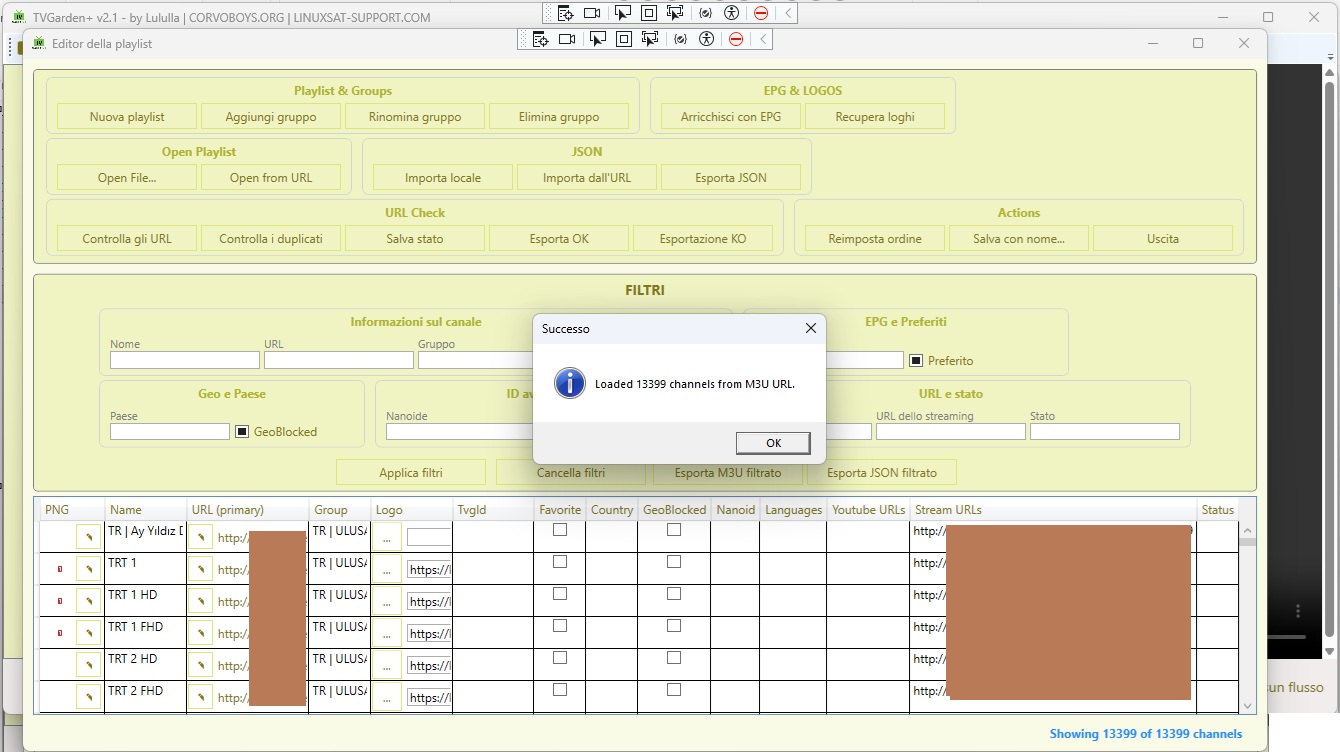This screenshot has height=752, width=1340.
Task: Click red no-entry icon in Editor della playlist toolbar
Action: pos(736,39)
